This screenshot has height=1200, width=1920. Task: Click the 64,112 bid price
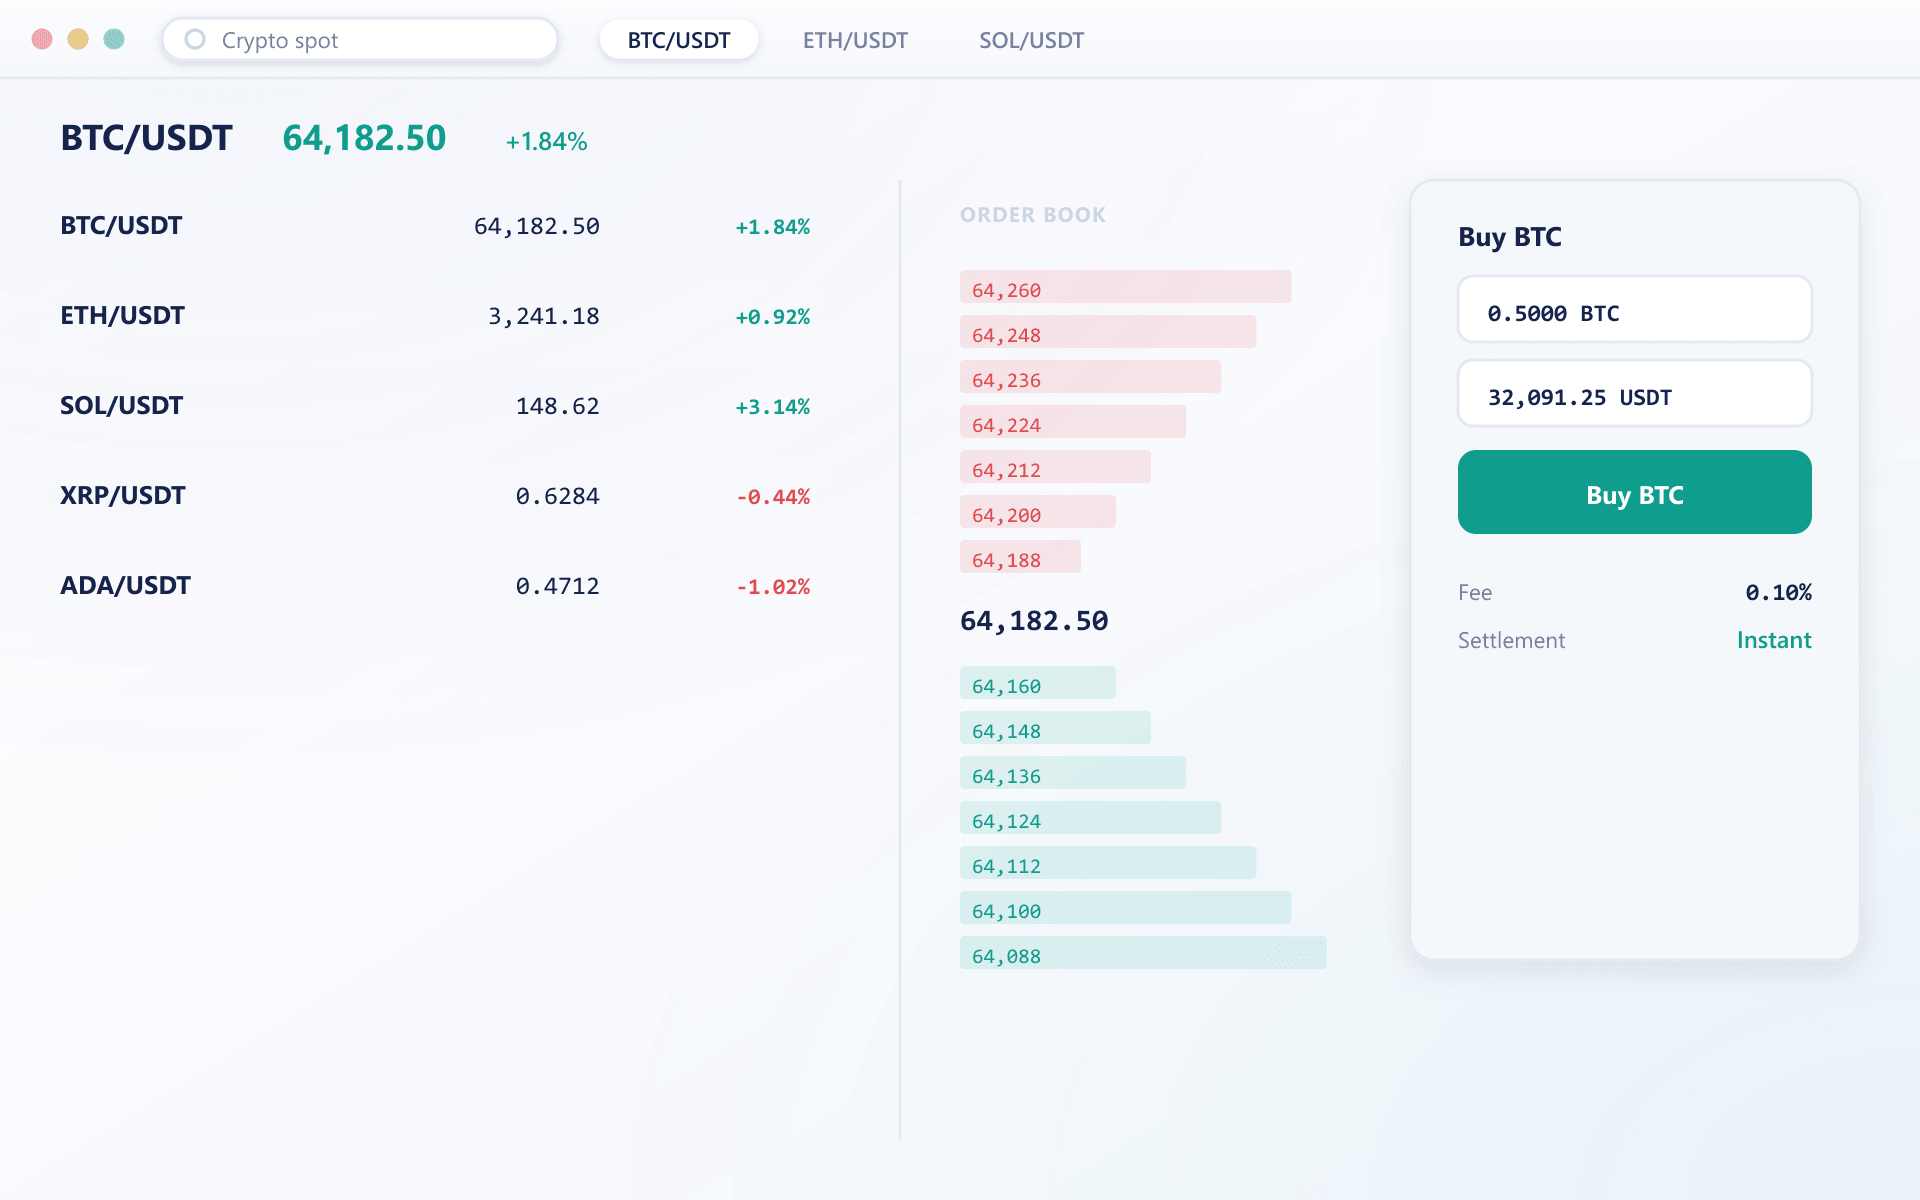pos(1108,863)
